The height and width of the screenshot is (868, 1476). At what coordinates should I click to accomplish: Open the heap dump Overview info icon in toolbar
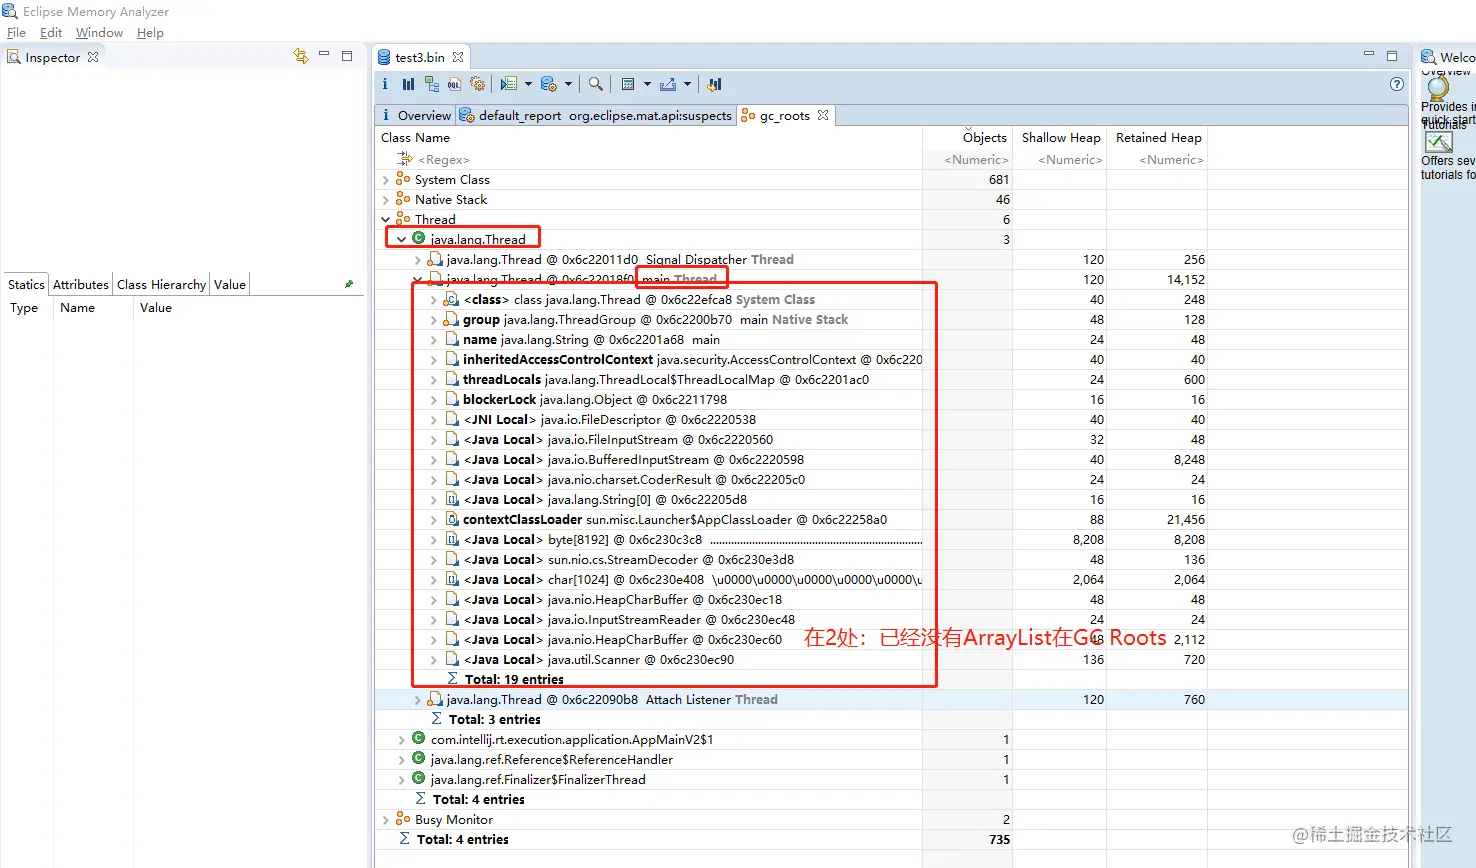tap(385, 84)
